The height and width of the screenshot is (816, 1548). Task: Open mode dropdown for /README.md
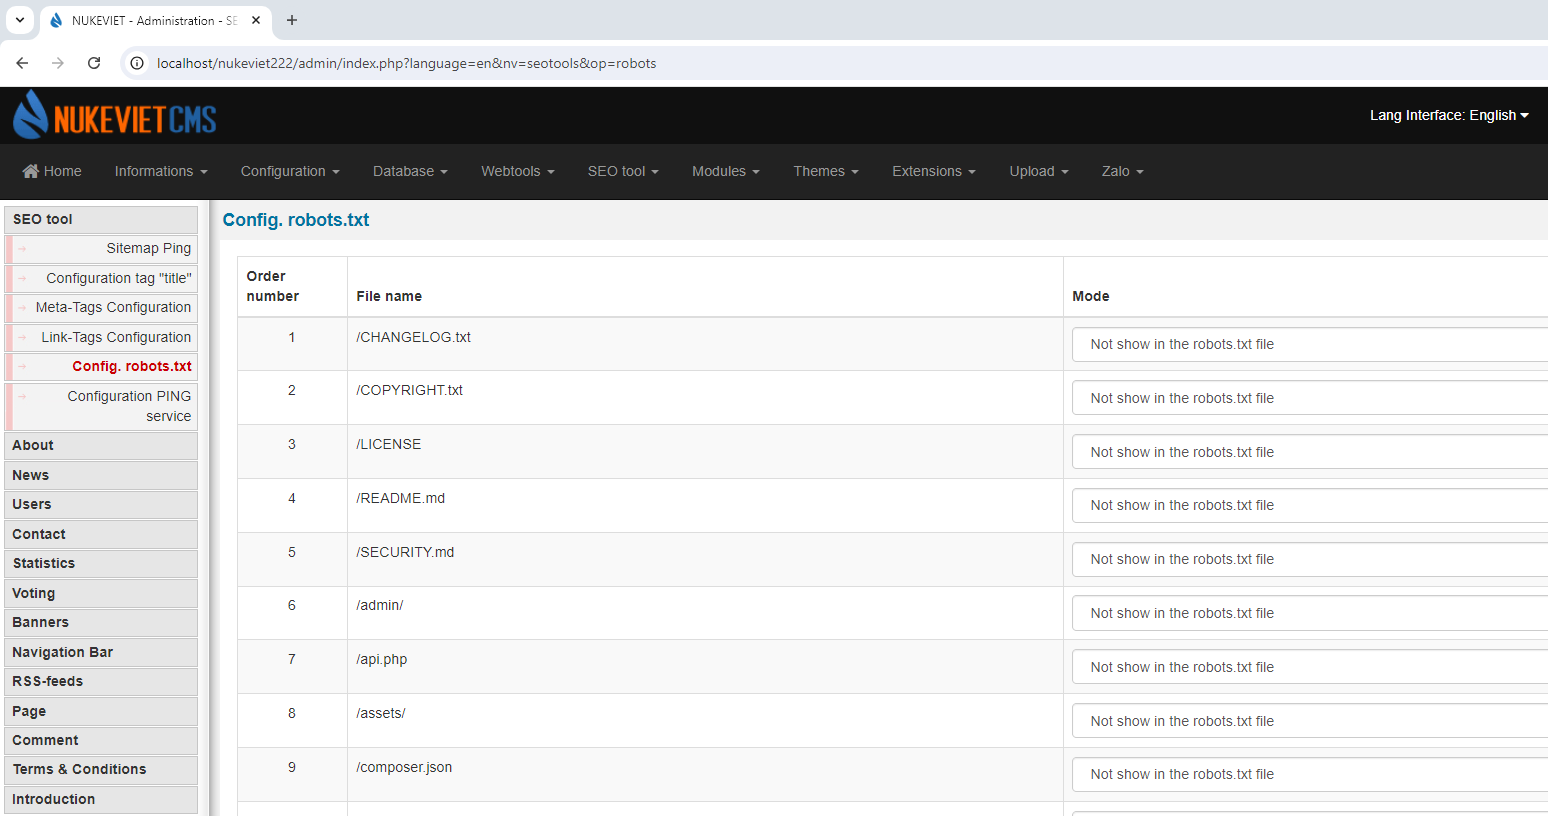(1310, 505)
